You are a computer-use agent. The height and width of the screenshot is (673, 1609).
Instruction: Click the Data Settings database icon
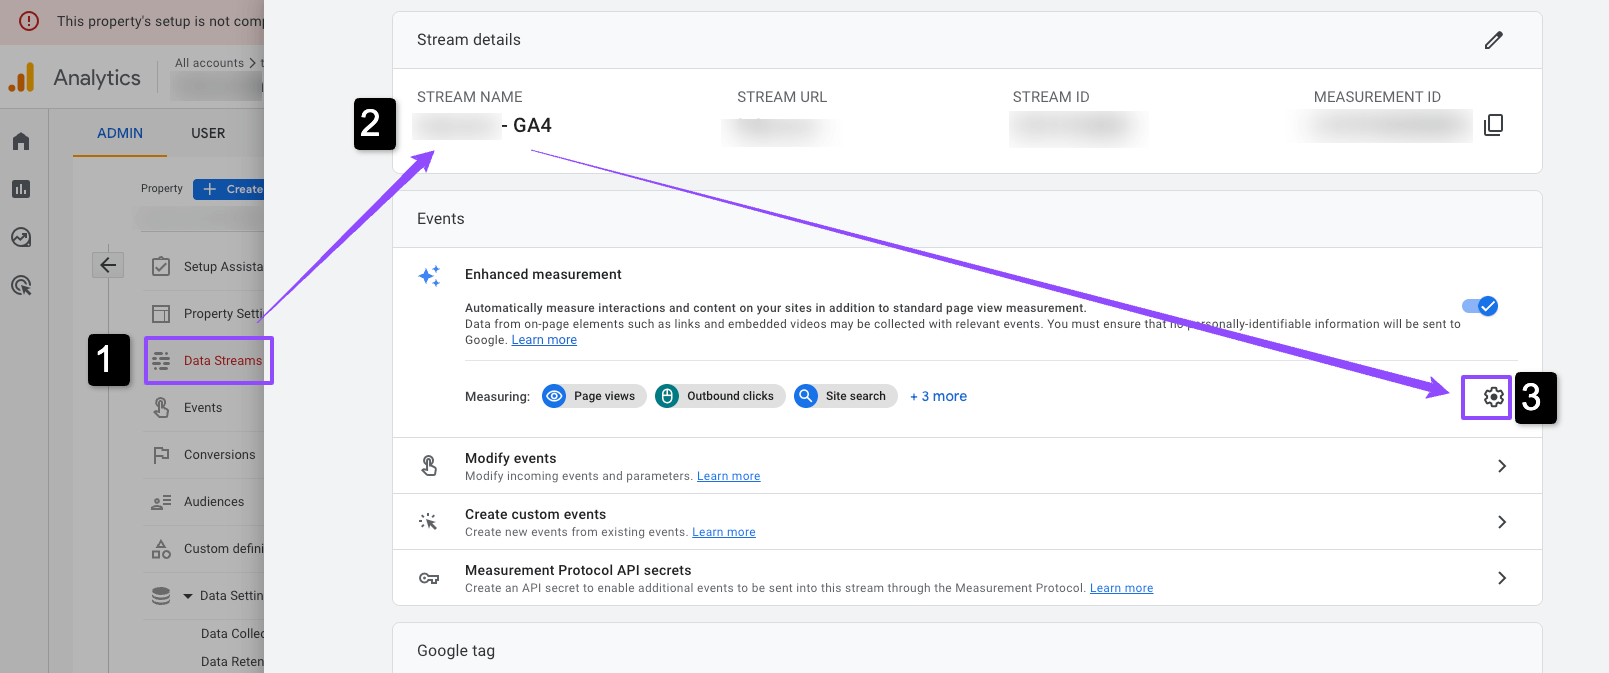(x=161, y=596)
